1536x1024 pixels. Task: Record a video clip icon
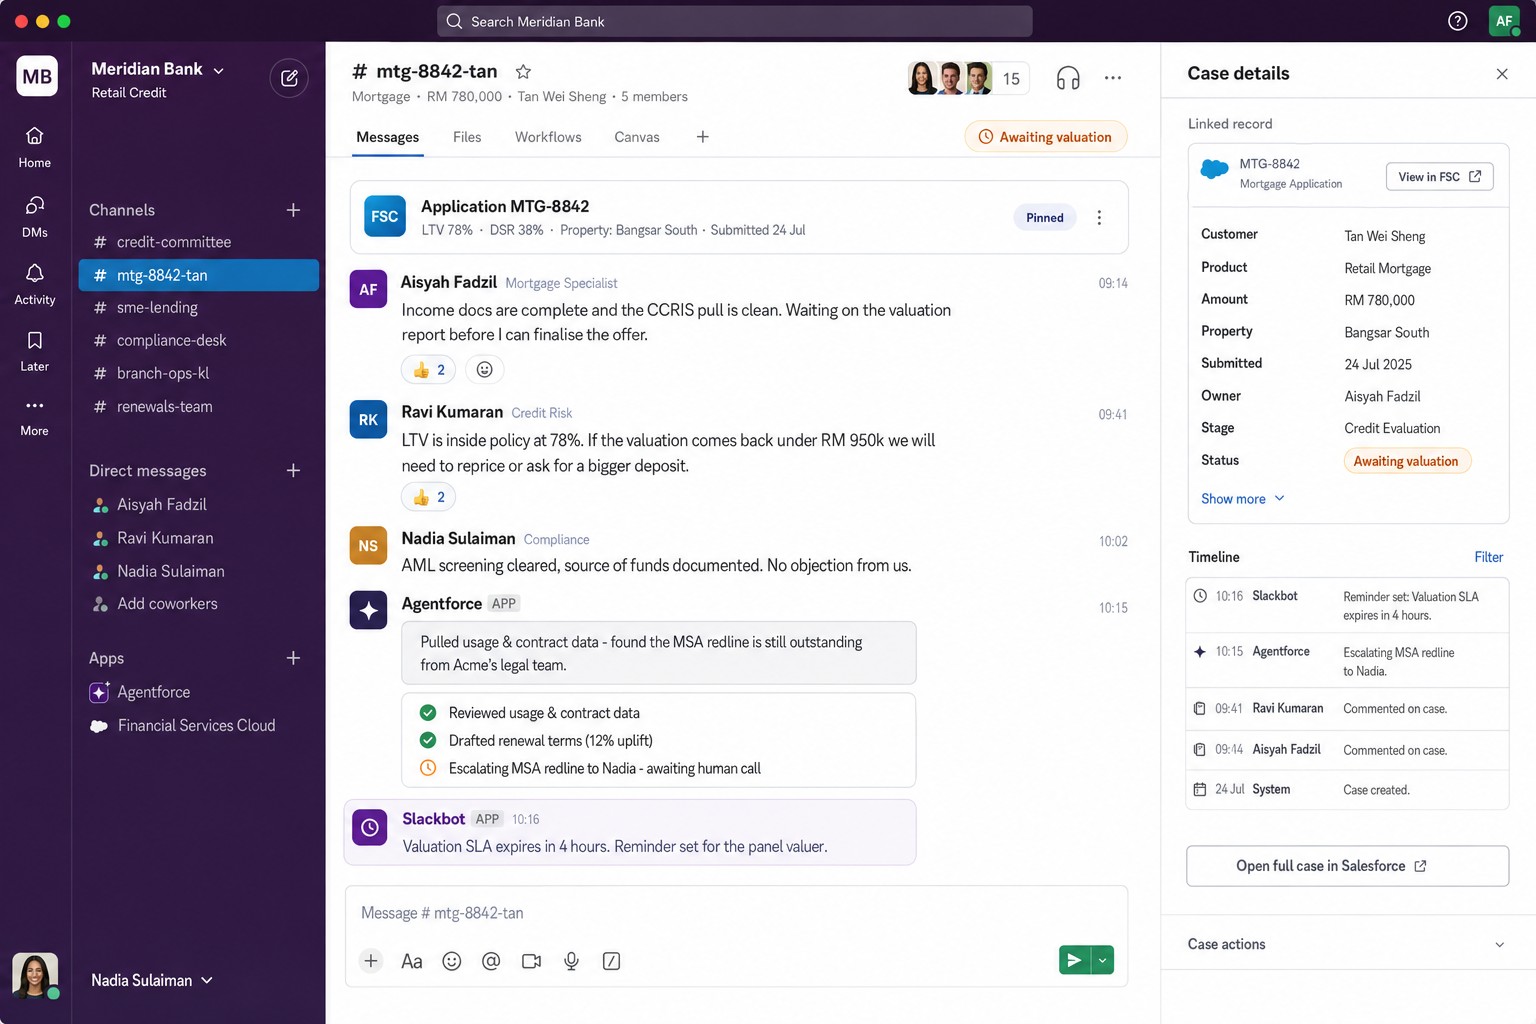coord(531,961)
